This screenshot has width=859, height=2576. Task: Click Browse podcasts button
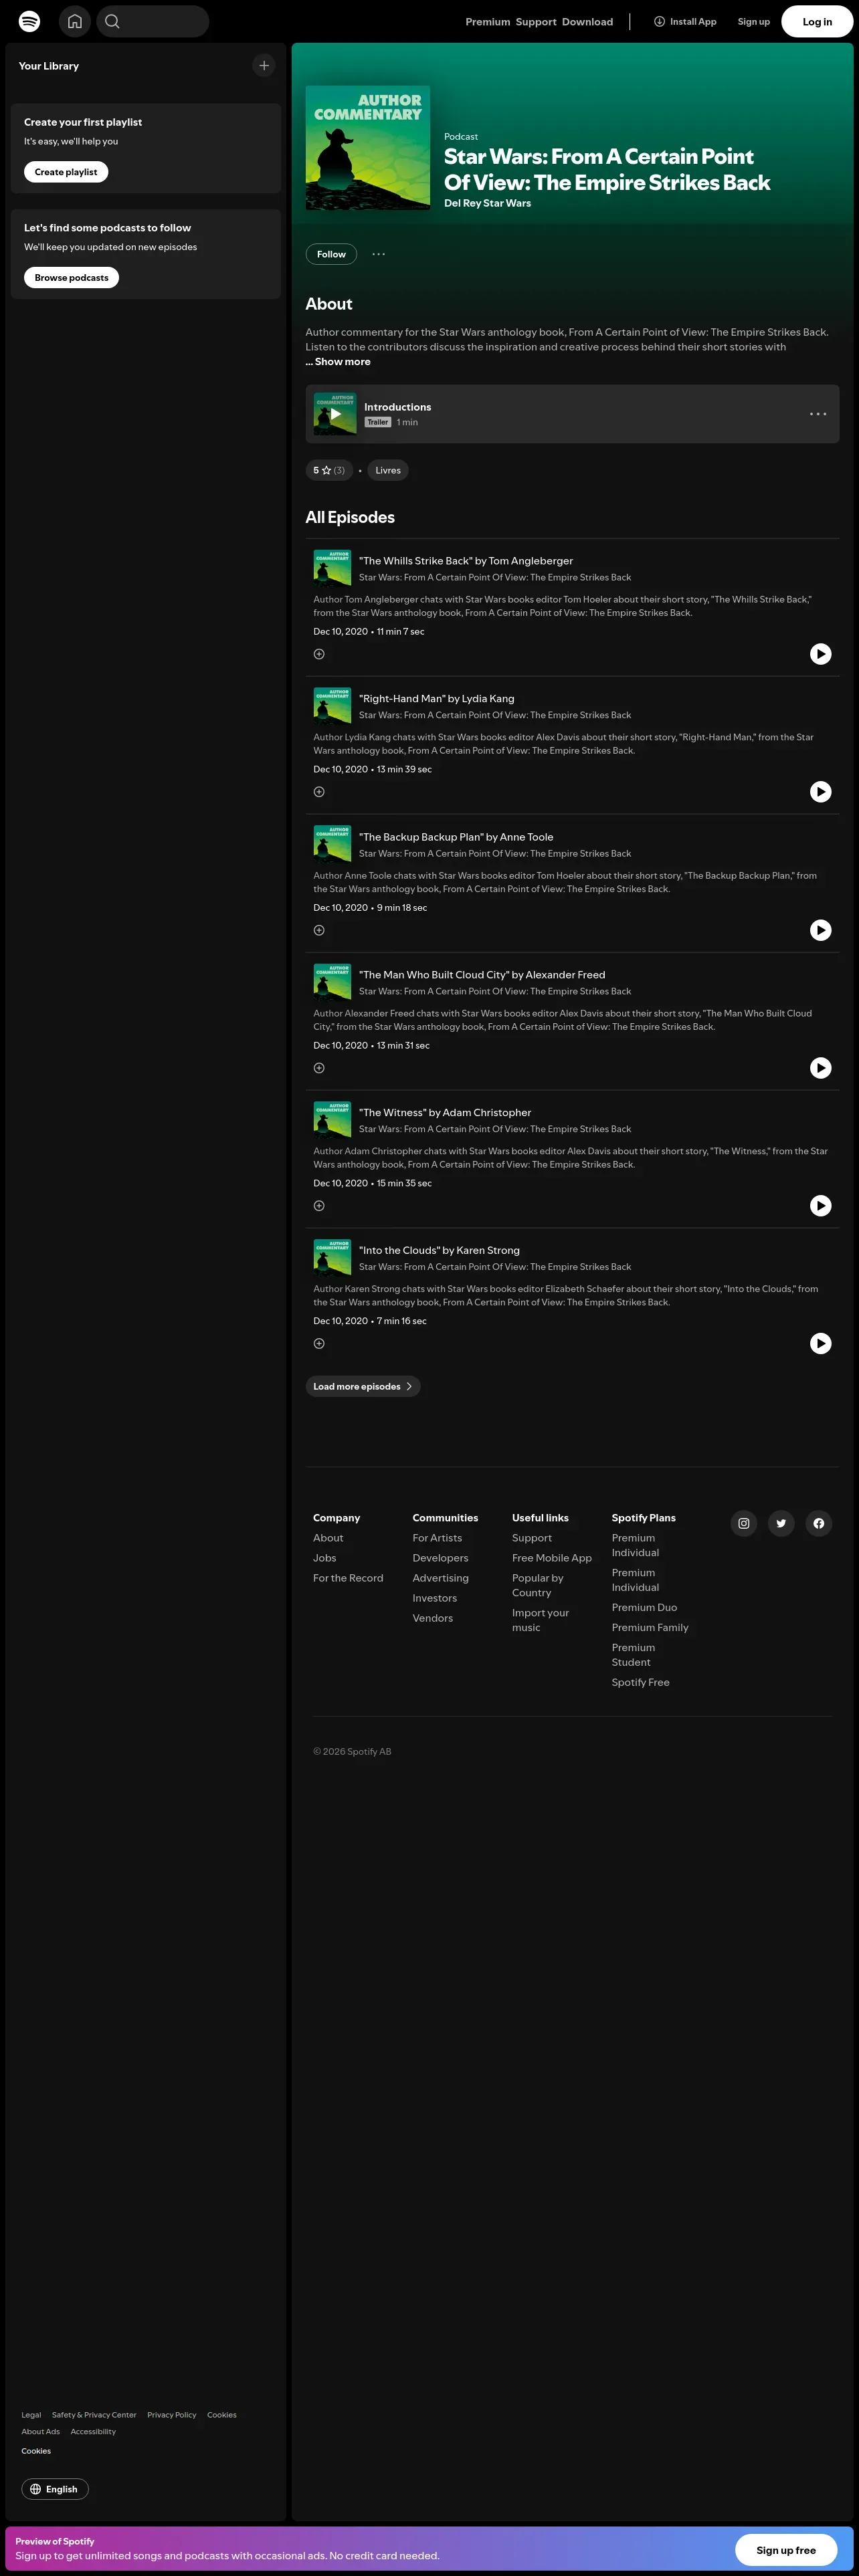pyautogui.click(x=71, y=278)
